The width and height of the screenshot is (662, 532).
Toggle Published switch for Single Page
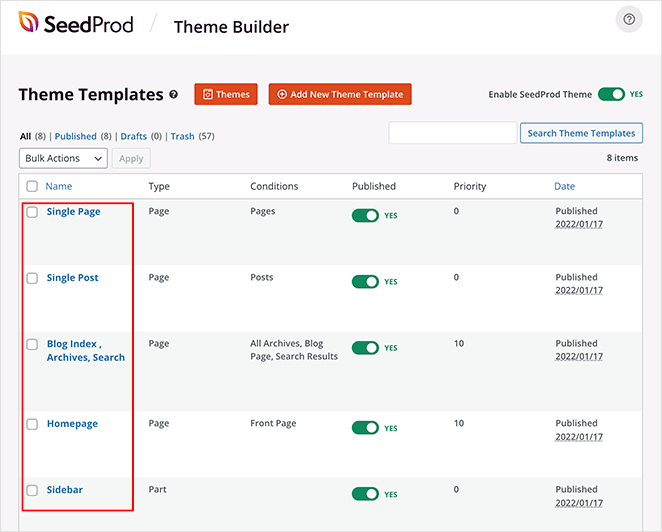point(365,215)
